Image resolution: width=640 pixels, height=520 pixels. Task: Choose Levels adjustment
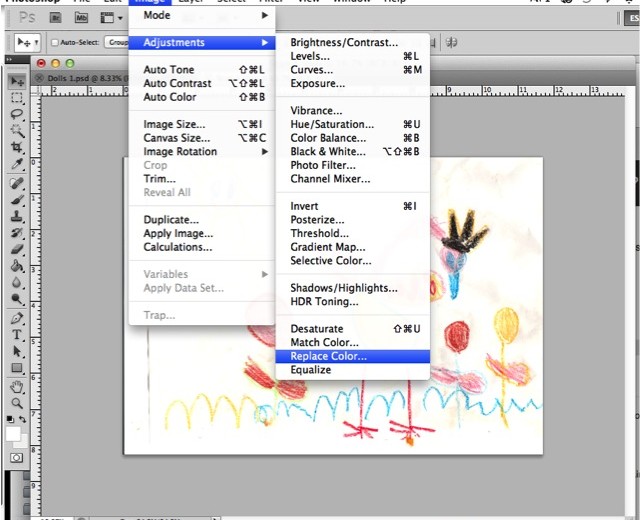coord(353,56)
